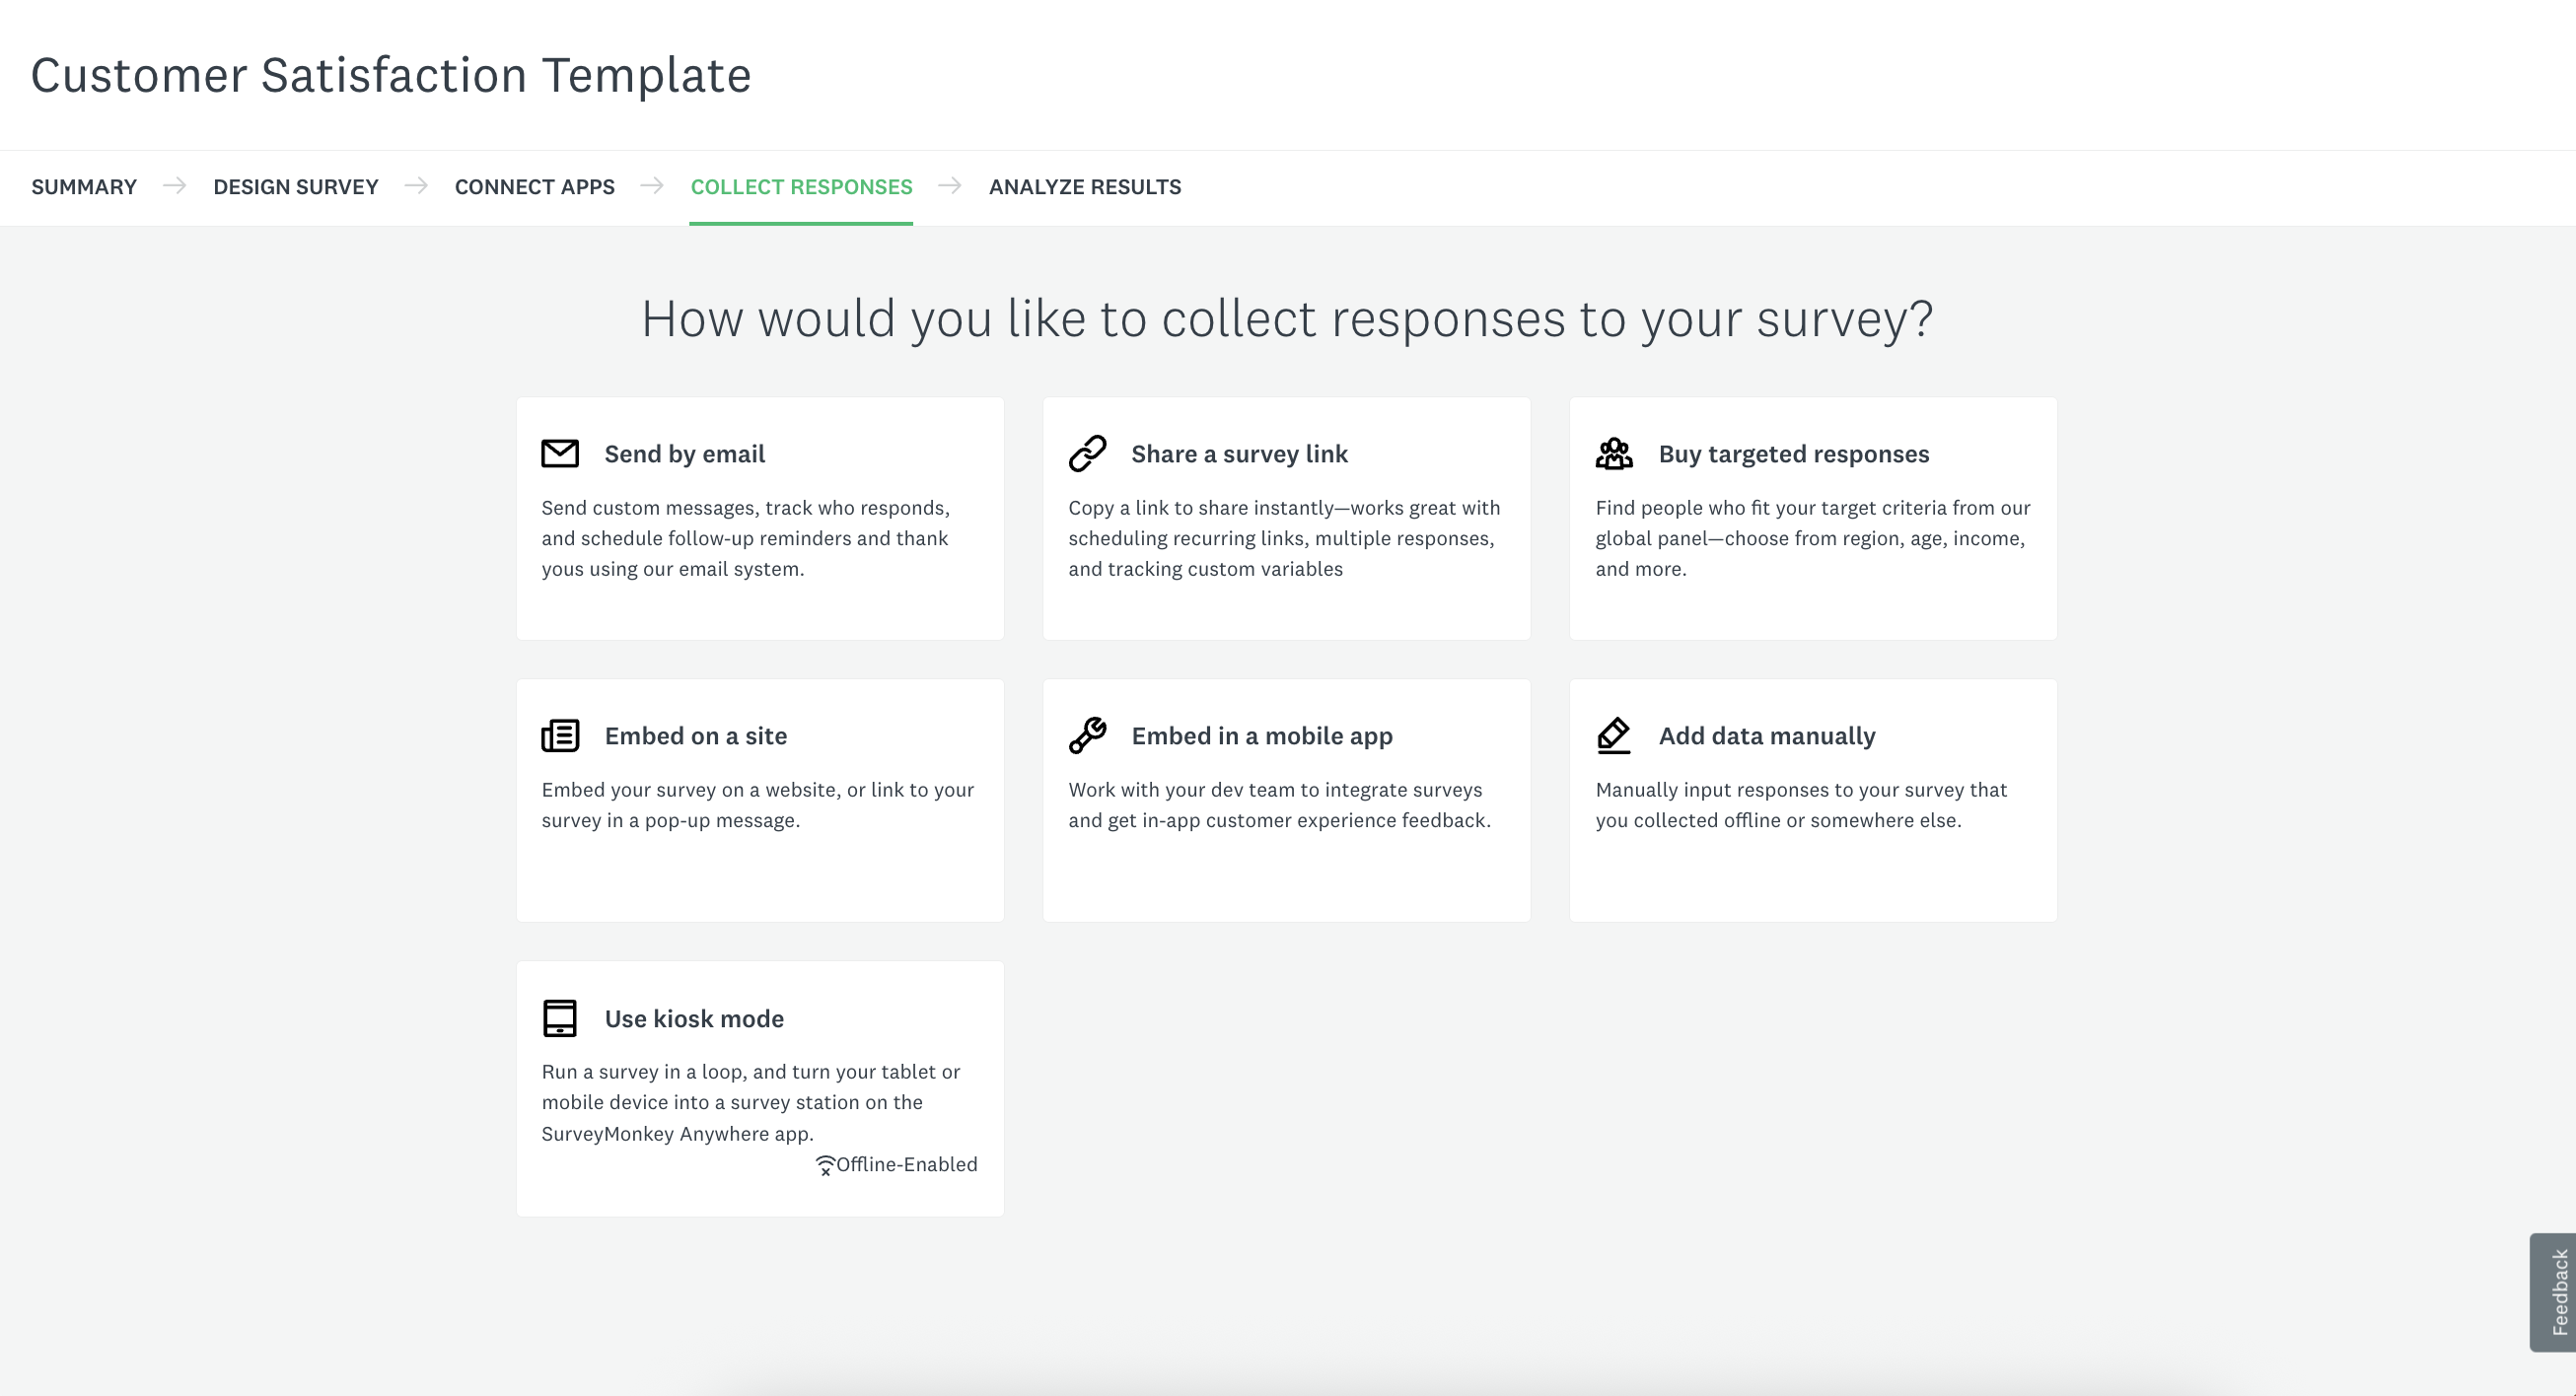Click the newspaper icon for Embed on a site

point(560,735)
